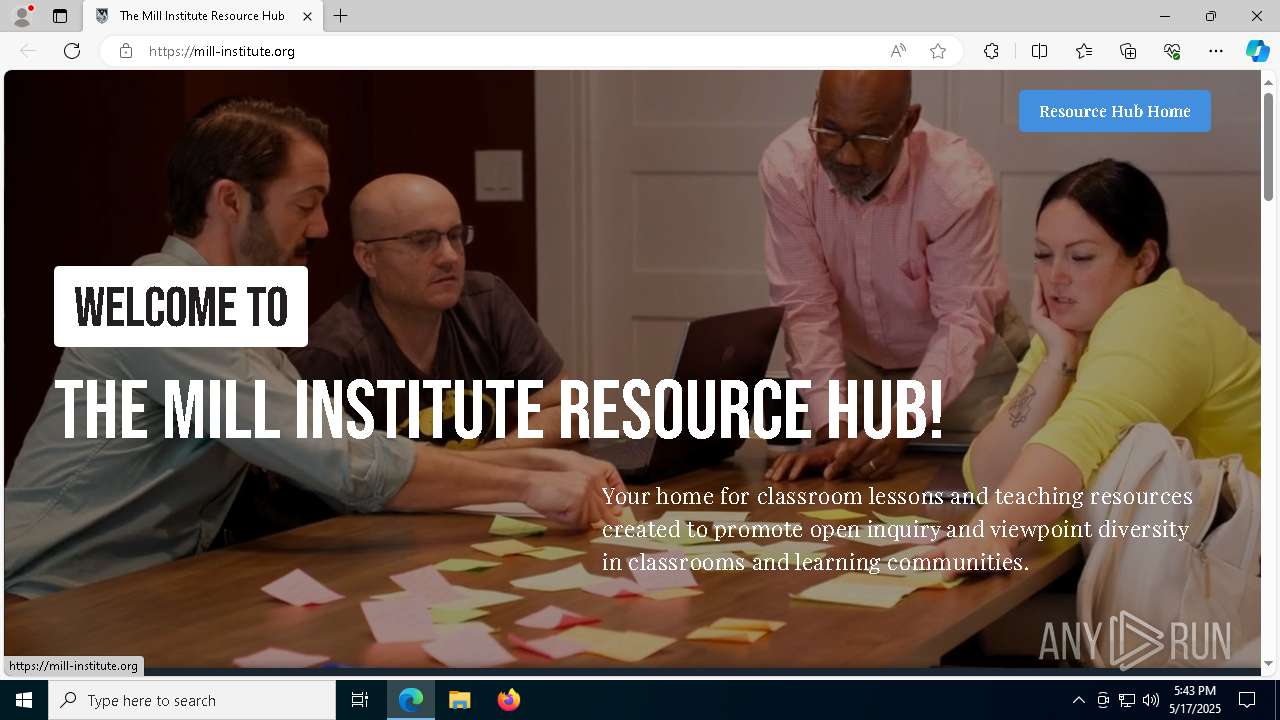This screenshot has width=1280, height=720.
Task: Go back to the previous page
Action: point(28,51)
